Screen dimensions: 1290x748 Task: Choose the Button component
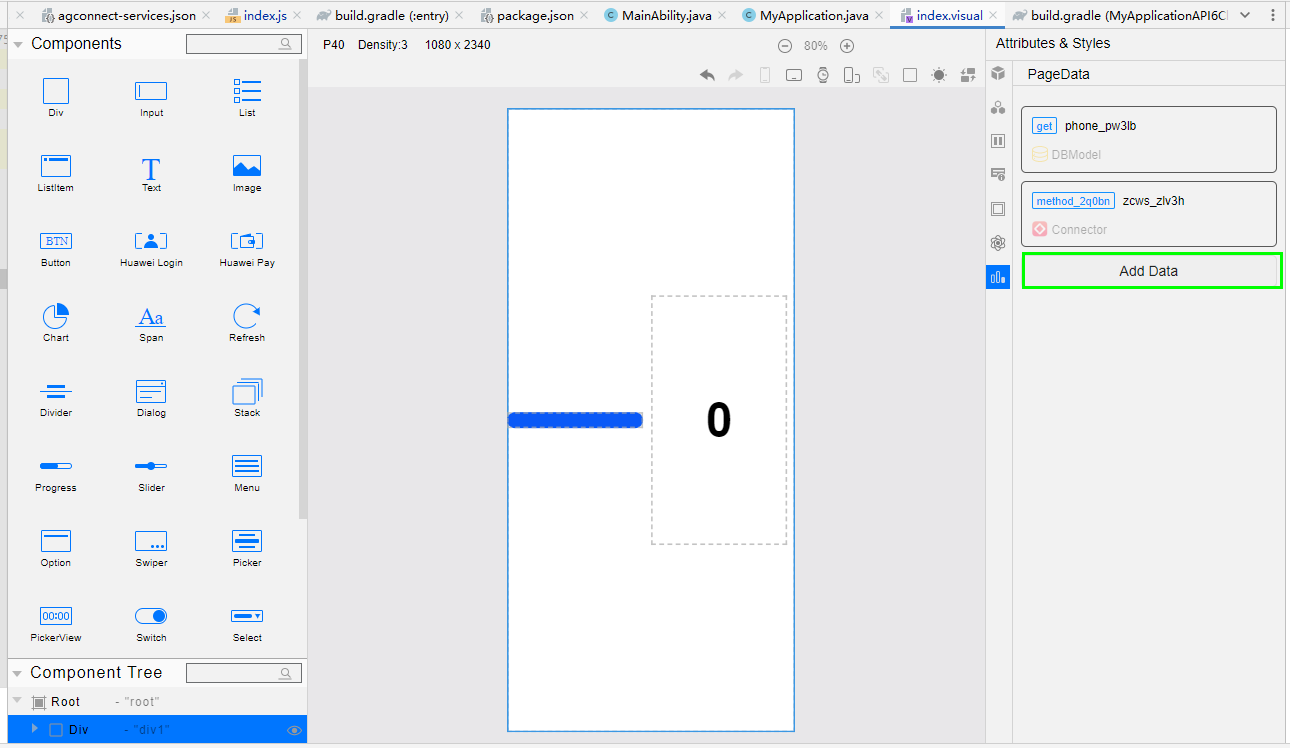(x=56, y=248)
